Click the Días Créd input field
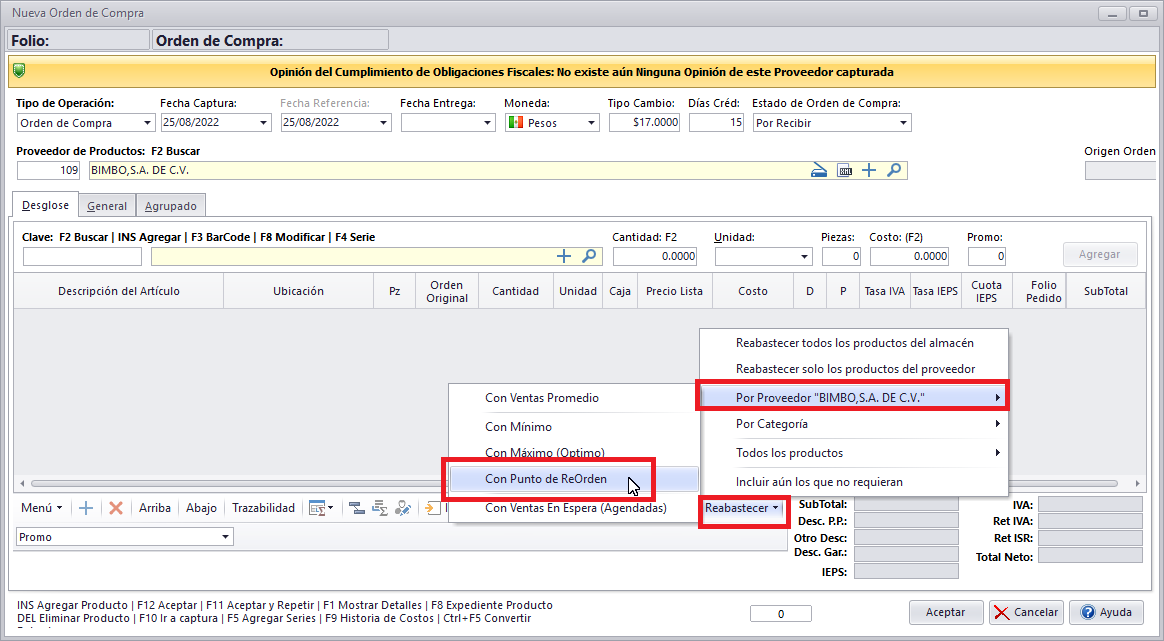The height and width of the screenshot is (641, 1164). pos(716,123)
